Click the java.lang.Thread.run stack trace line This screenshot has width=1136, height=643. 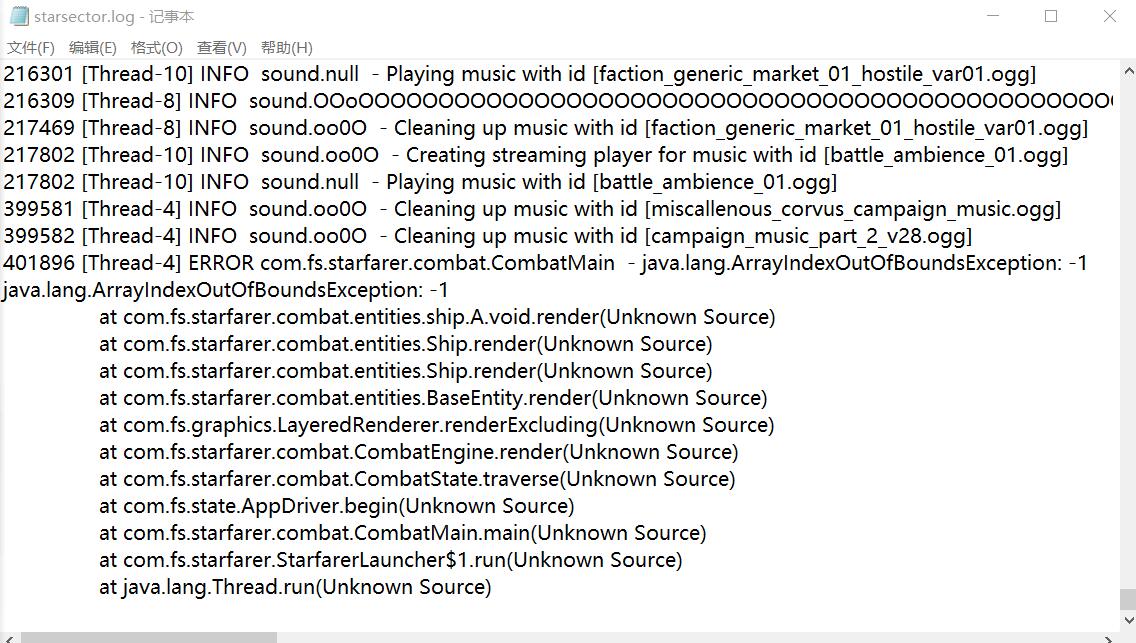coord(295,587)
